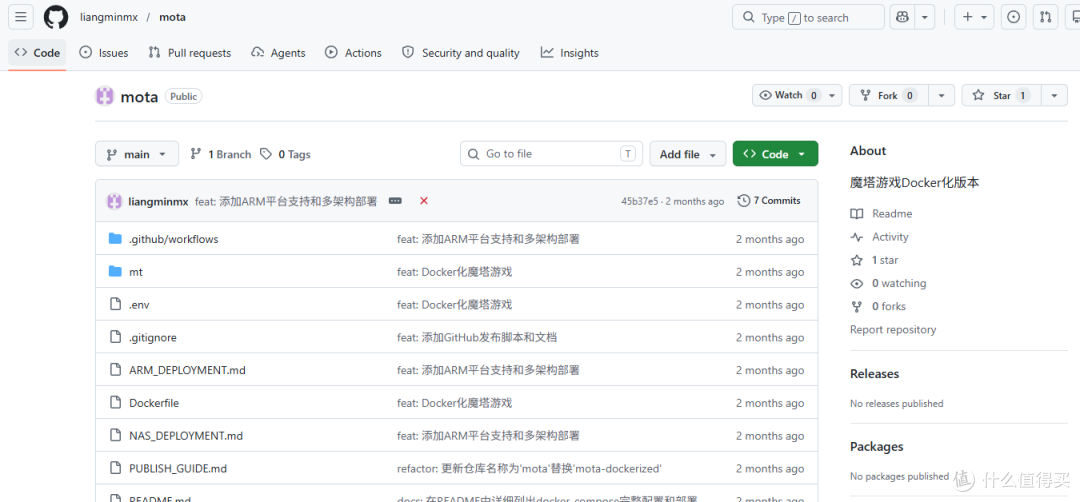This screenshot has width=1080, height=502.
Task: View failed status check red X
Action: coord(424,201)
